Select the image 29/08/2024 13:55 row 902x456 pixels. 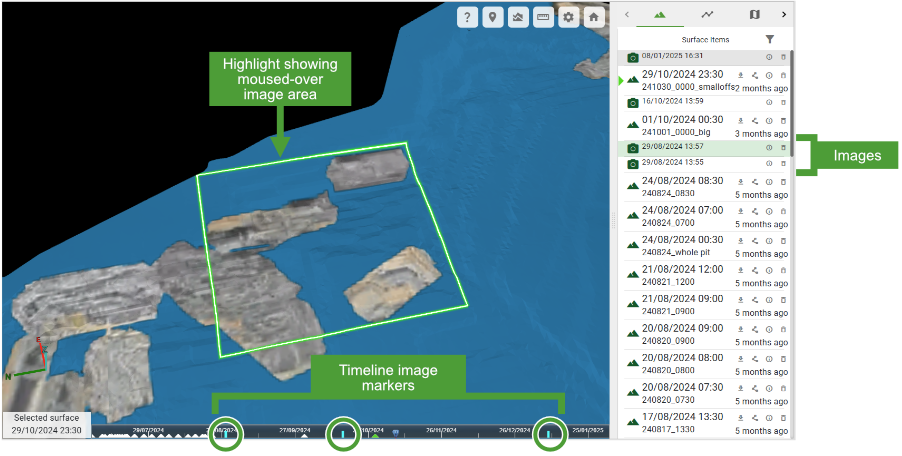[x=704, y=164]
